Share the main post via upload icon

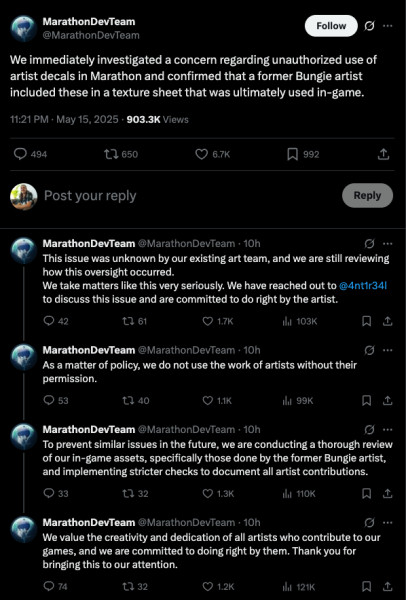[x=383, y=154]
